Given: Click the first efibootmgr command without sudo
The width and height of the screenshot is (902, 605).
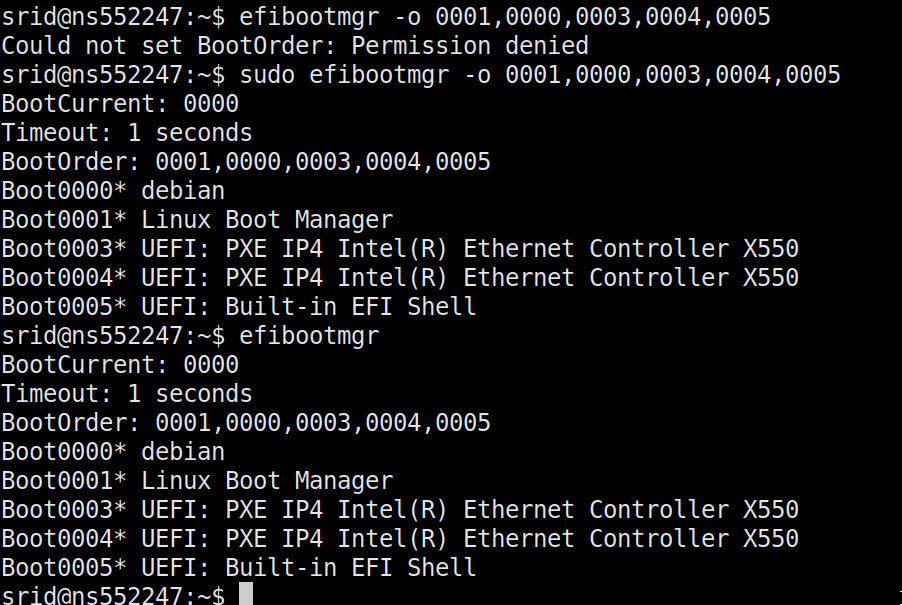Looking at the screenshot, I should coord(505,17).
